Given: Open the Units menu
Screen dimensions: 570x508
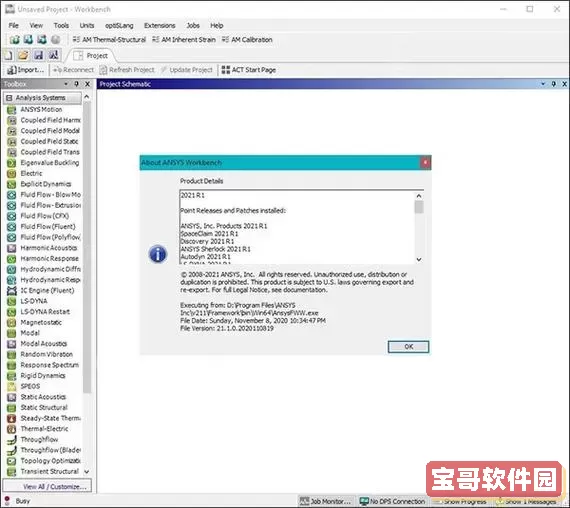Looking at the screenshot, I should (x=87, y=25).
